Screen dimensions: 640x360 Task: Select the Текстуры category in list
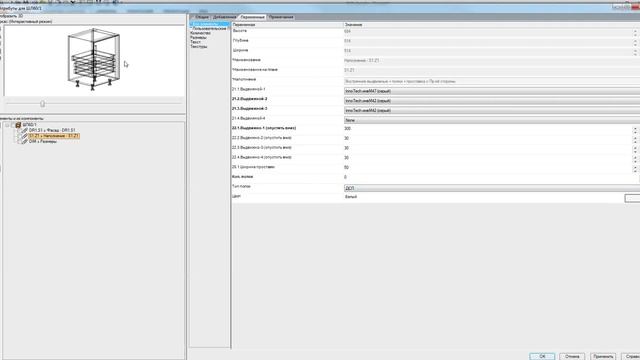[199, 47]
